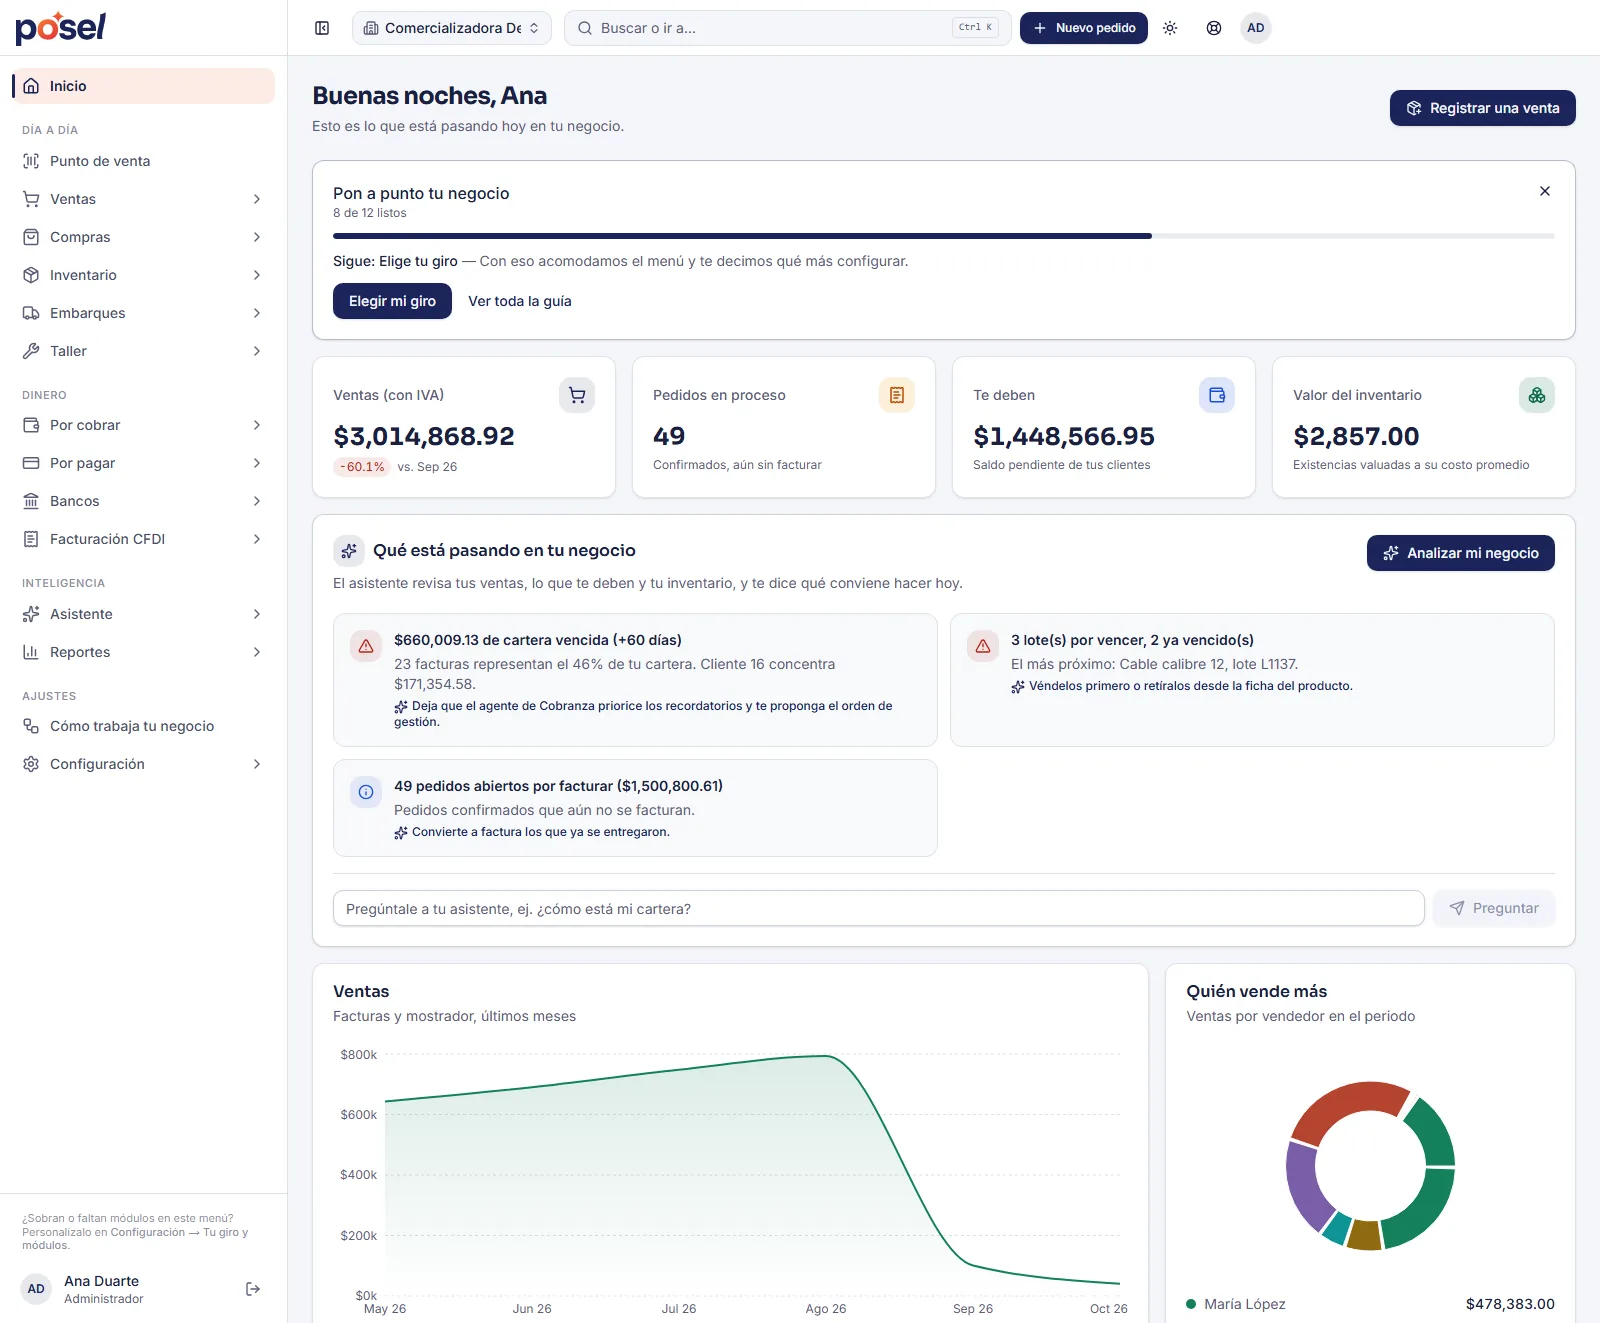Viewport: 1600px width, 1323px height.
Task: Click the logout icon beside Ana Duarte
Action: click(x=253, y=1289)
